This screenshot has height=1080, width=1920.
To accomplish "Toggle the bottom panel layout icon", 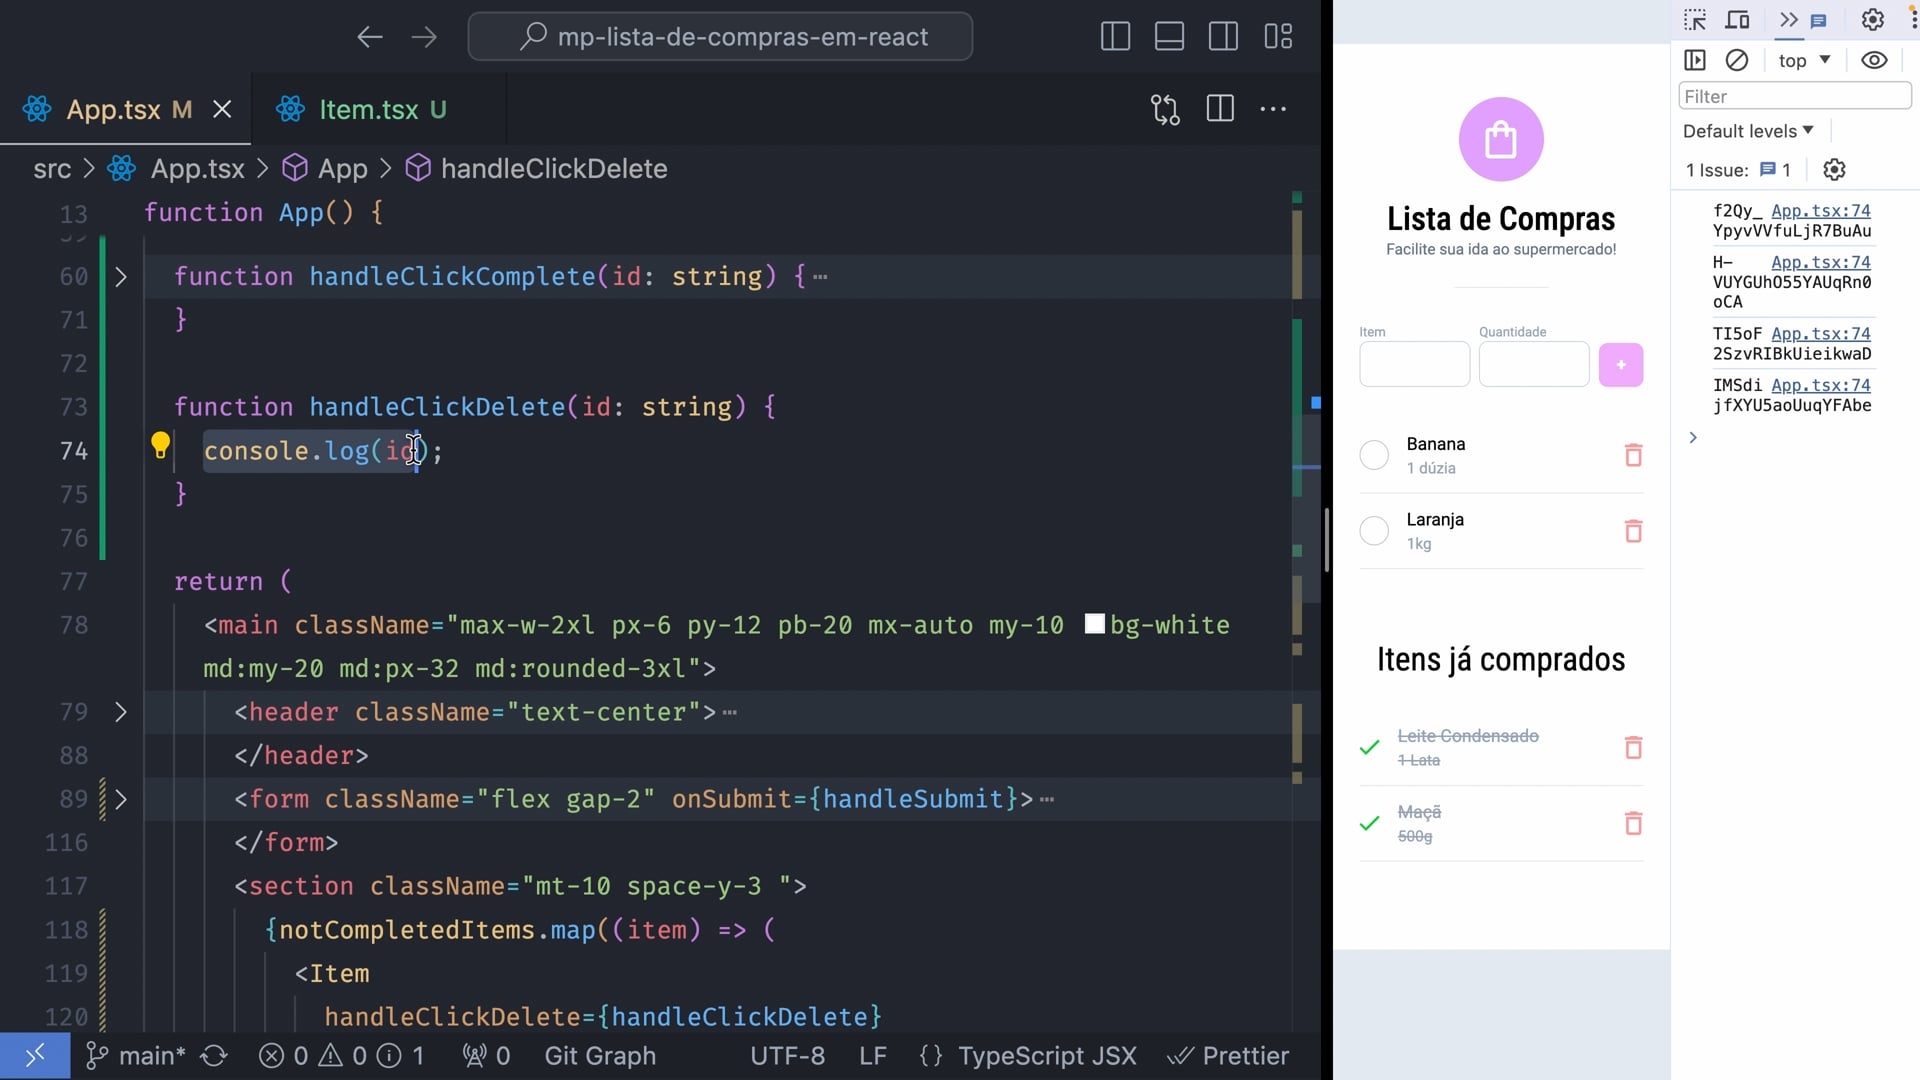I will point(1169,37).
